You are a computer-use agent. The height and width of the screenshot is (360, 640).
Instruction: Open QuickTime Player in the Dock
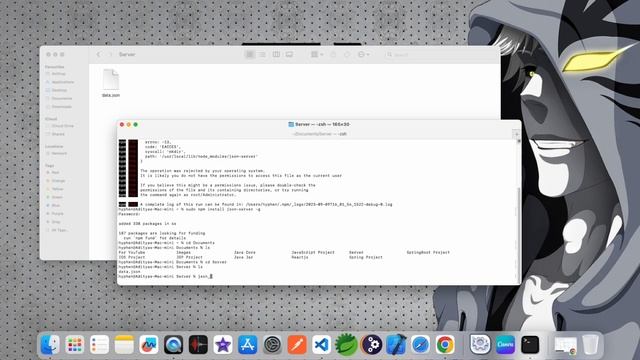(x=173, y=345)
